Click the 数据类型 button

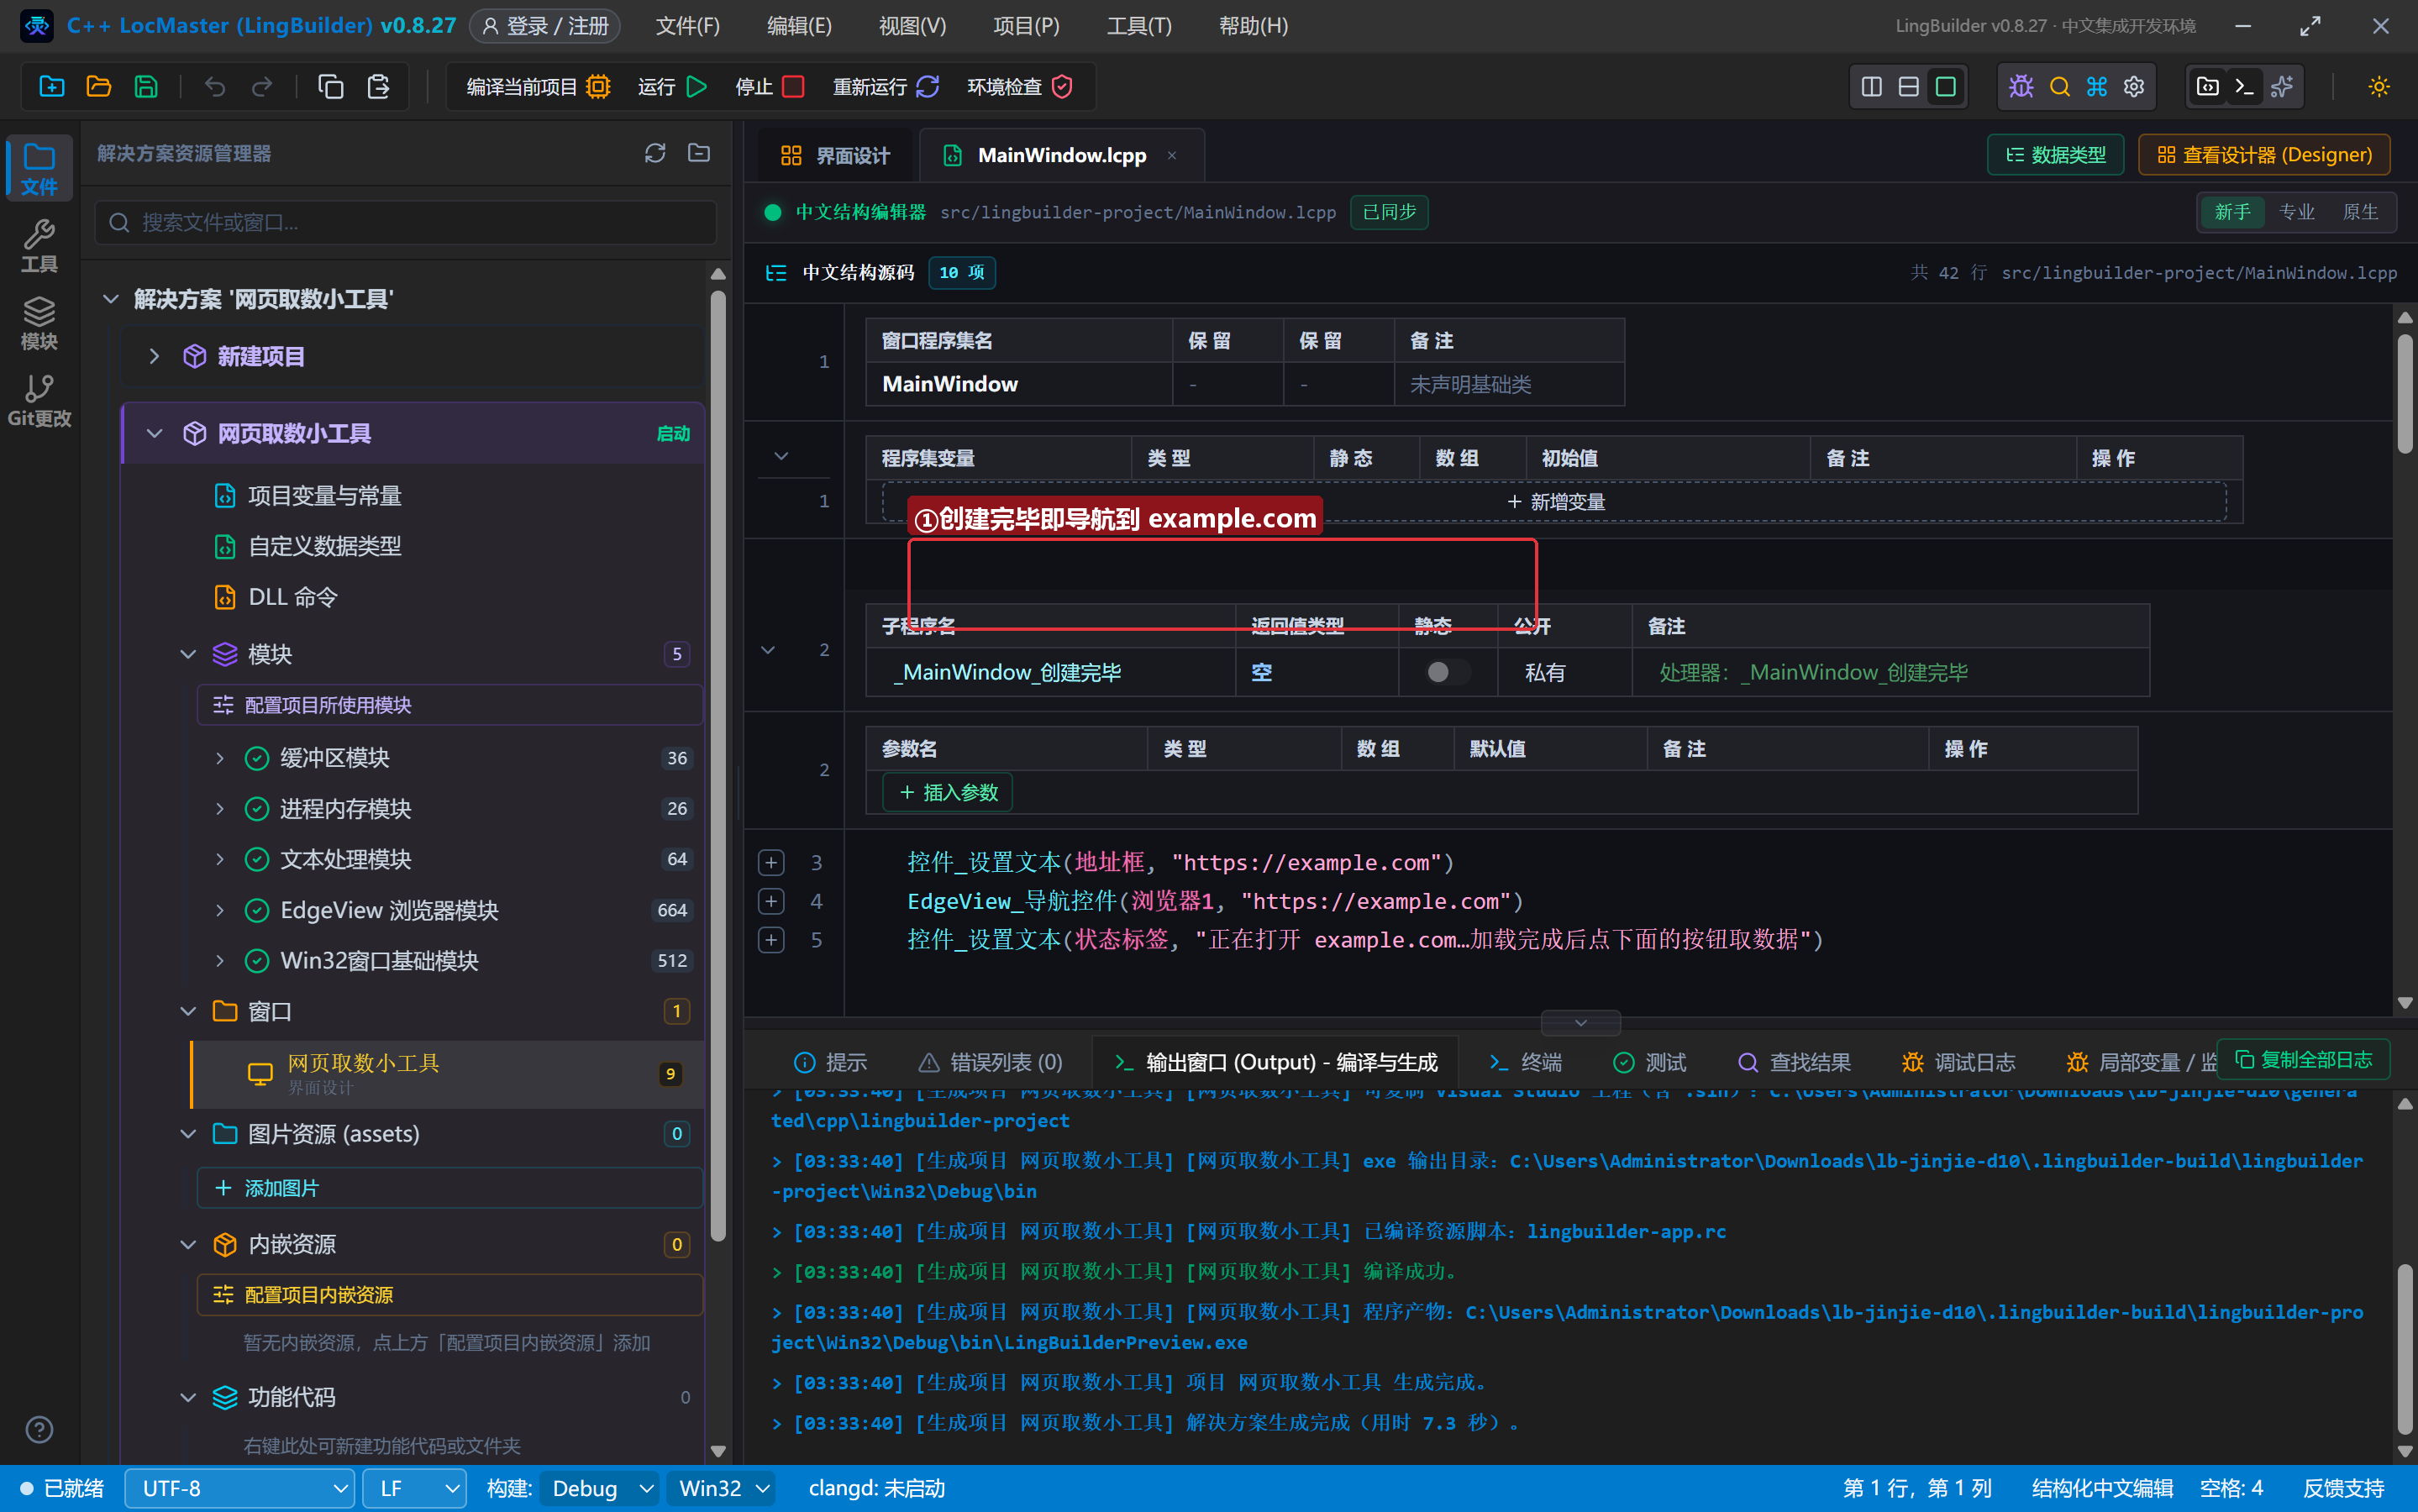pyautogui.click(x=2056, y=155)
